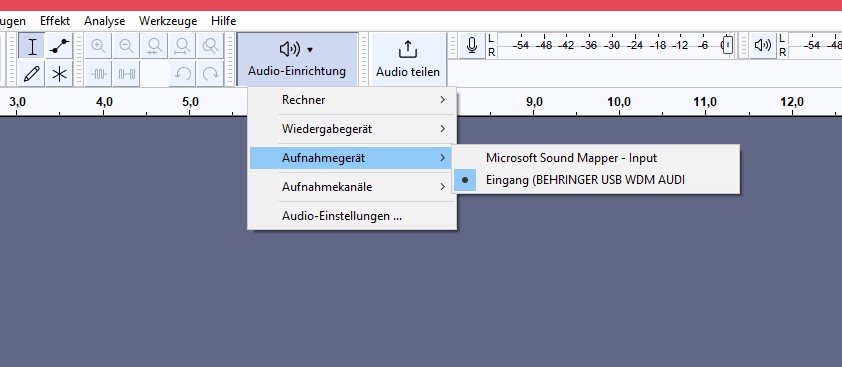Click Fit project to width zoom
842x367 pixels.
pyautogui.click(x=182, y=46)
